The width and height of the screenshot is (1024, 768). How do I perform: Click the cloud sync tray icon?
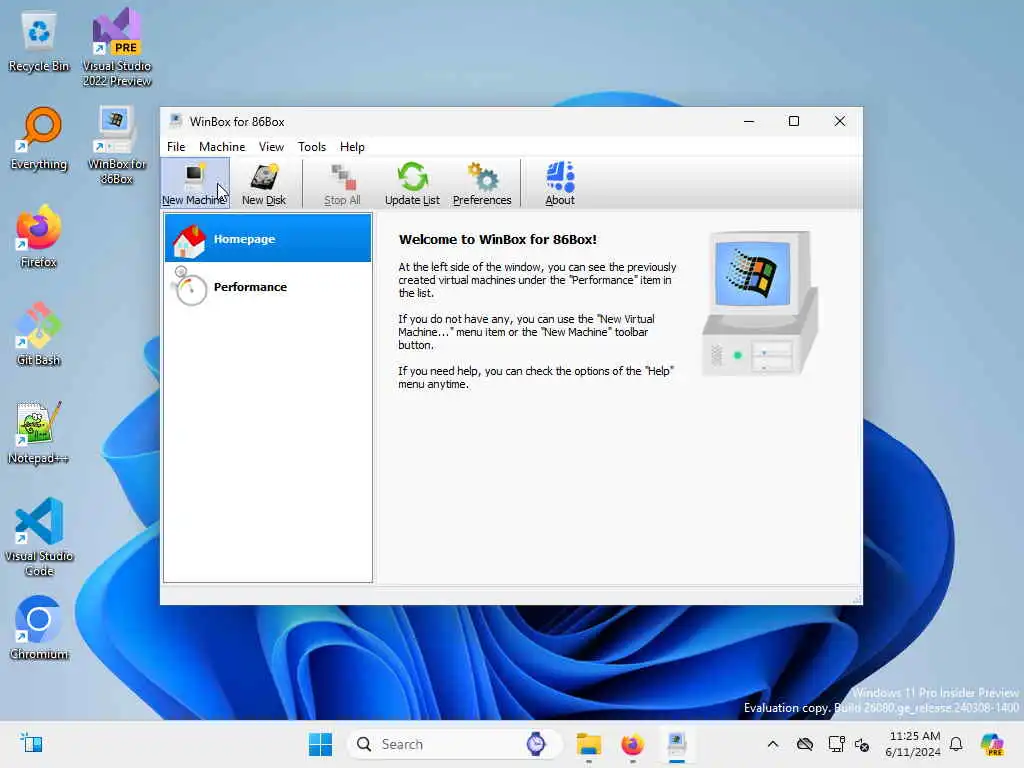pos(805,744)
